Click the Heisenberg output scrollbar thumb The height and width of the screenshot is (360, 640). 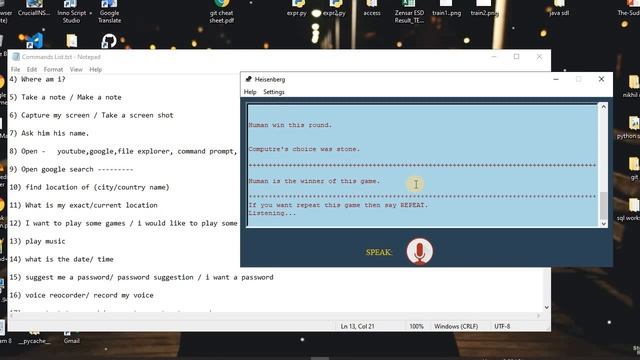click(603, 205)
